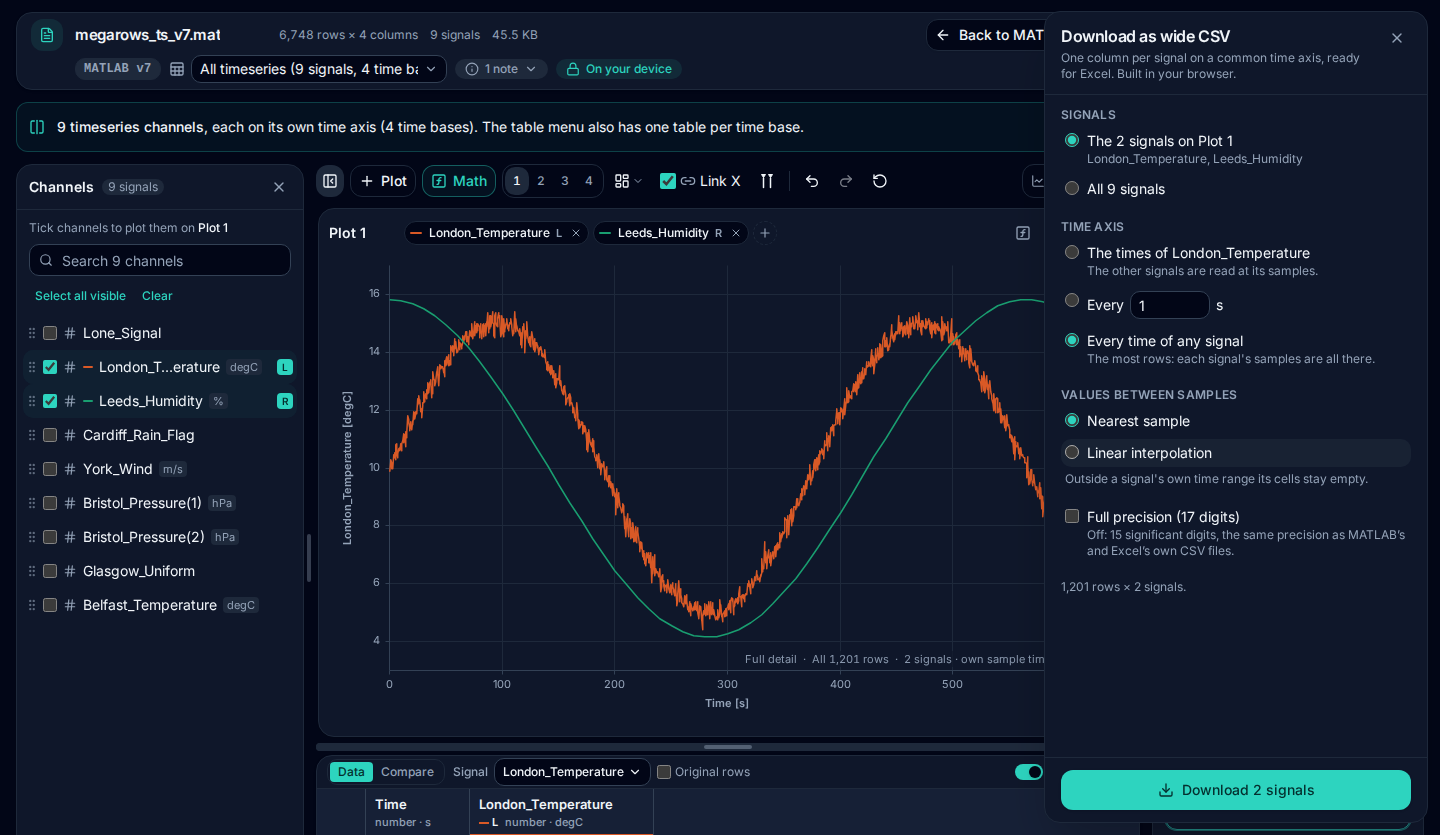Viewport: 1440px width, 835px height.
Task: Select the Linear interpolation radio
Action: (1072, 452)
